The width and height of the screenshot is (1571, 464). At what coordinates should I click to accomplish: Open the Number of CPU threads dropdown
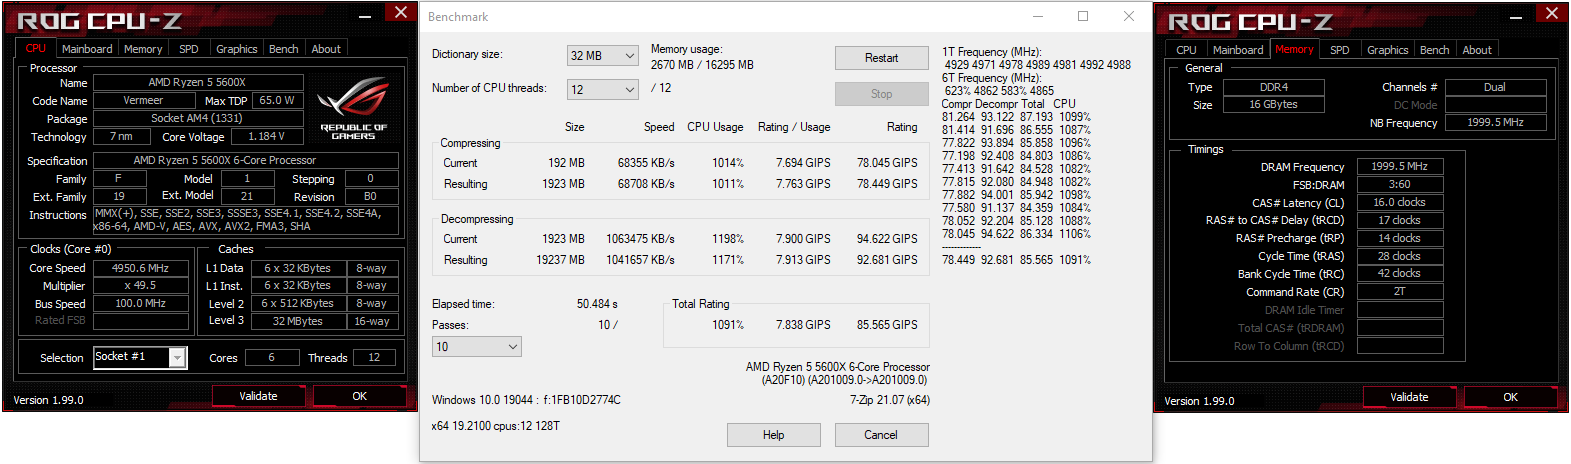603,90
